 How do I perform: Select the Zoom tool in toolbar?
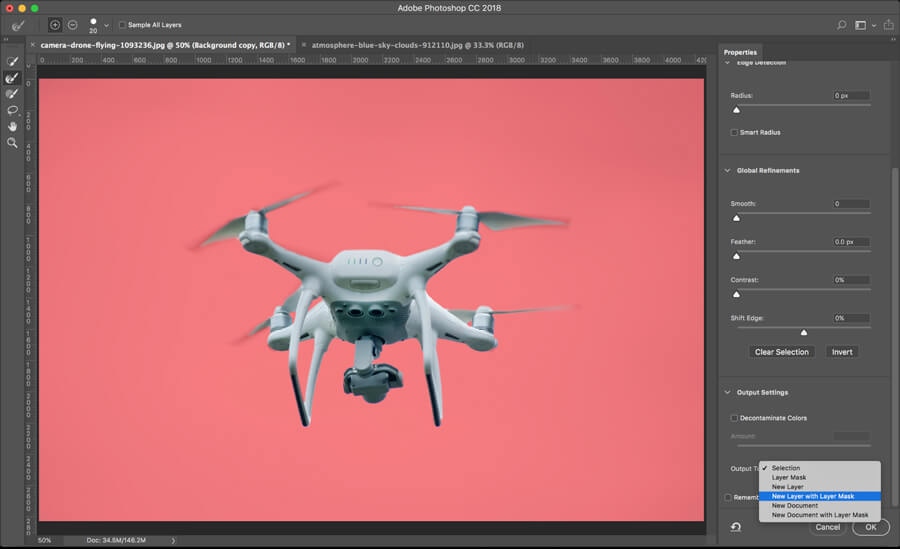[x=13, y=143]
